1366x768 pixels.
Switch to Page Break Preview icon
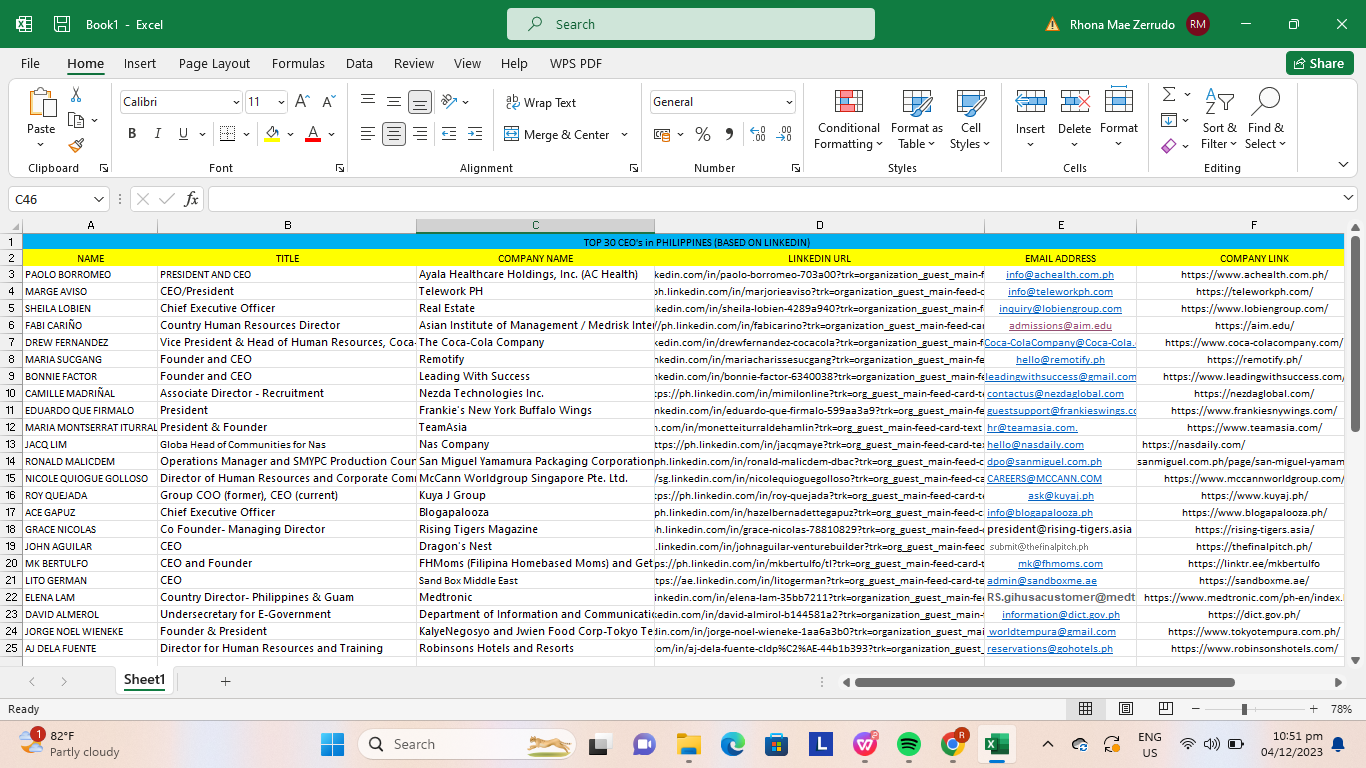(x=1166, y=709)
